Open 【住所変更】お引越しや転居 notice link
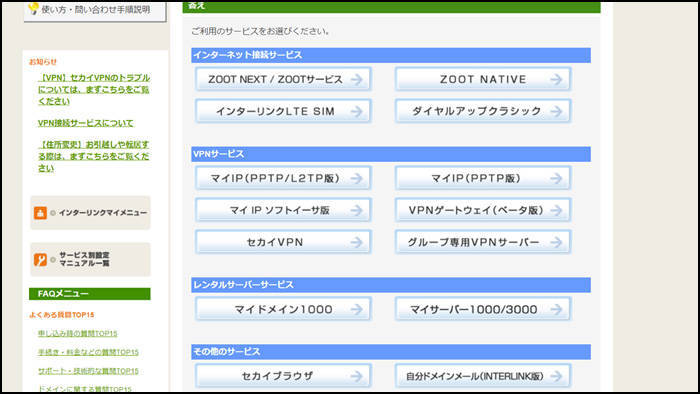Viewport: 700px width, 394px height. tap(93, 156)
